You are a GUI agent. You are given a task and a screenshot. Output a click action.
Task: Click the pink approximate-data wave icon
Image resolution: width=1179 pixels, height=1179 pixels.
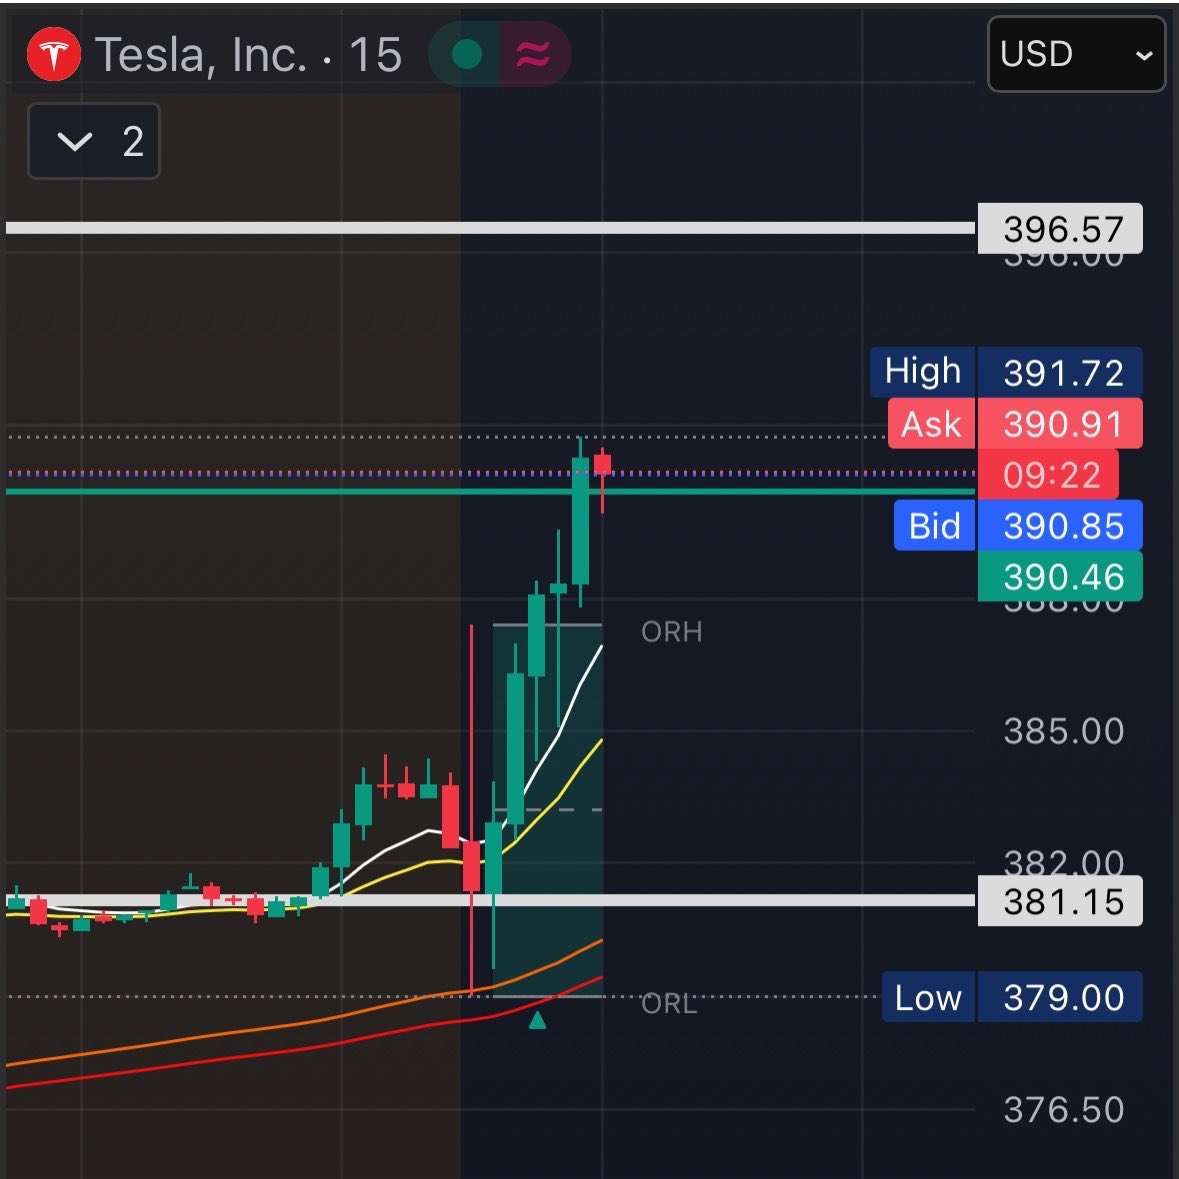(532, 54)
